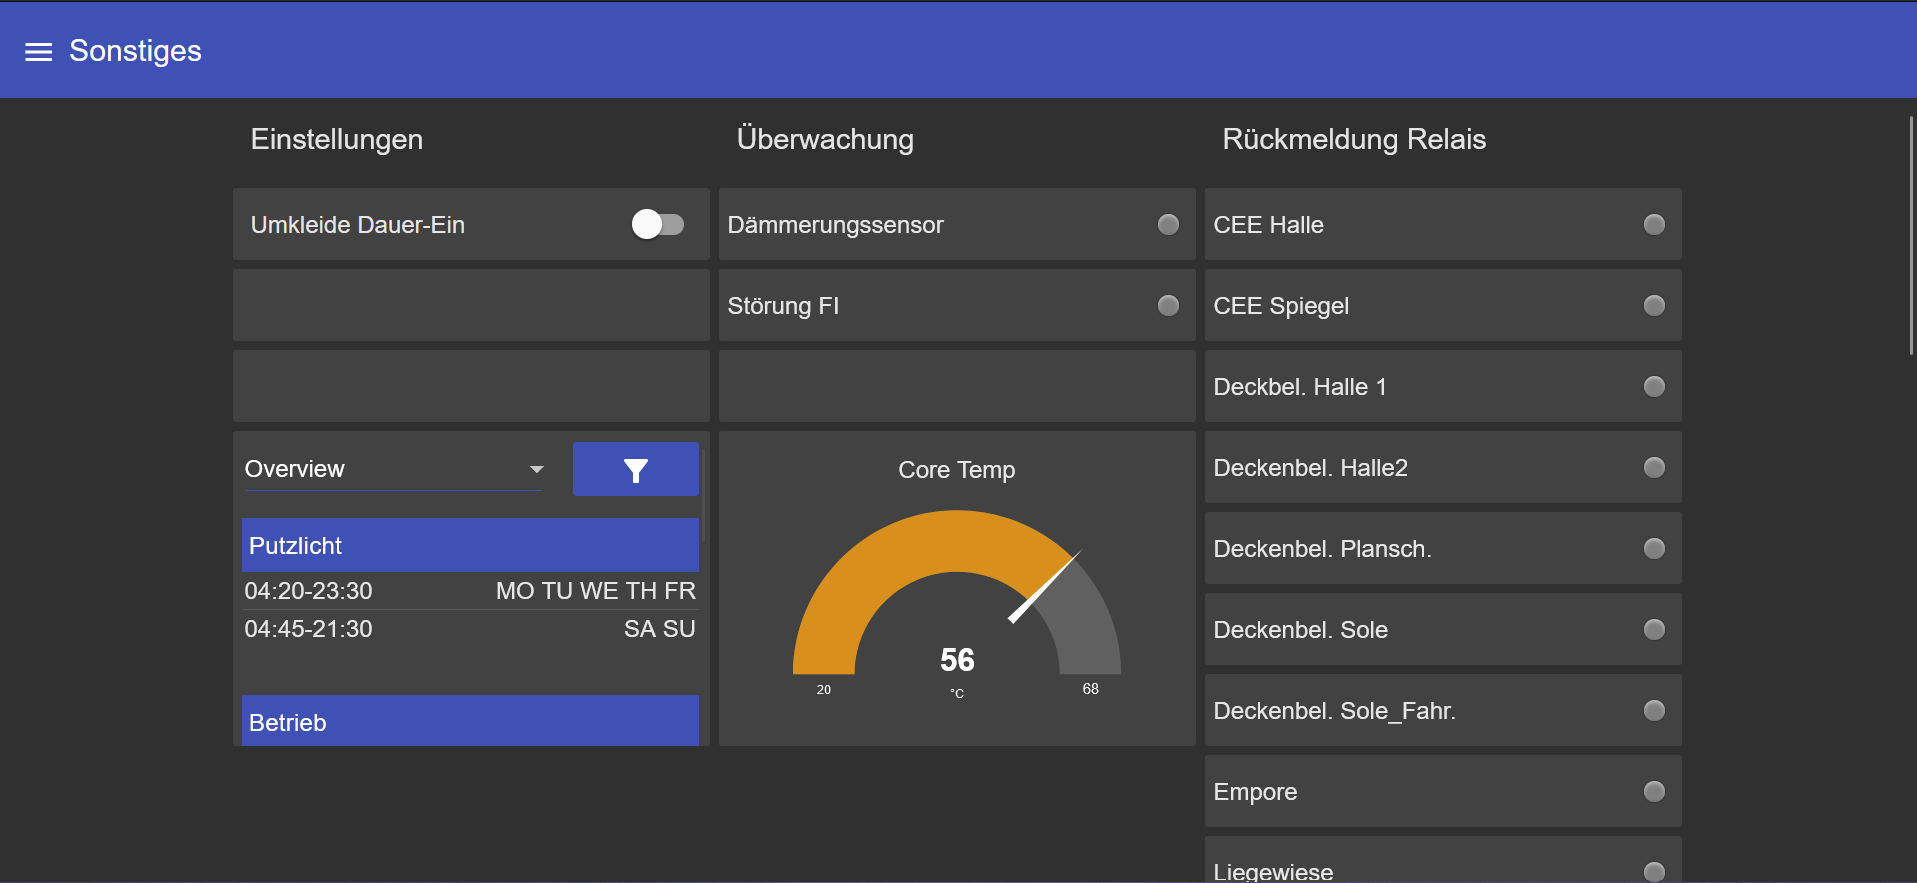Image resolution: width=1917 pixels, height=883 pixels.
Task: Click the 04:45-21:30 schedule entry
Action: click(470, 629)
